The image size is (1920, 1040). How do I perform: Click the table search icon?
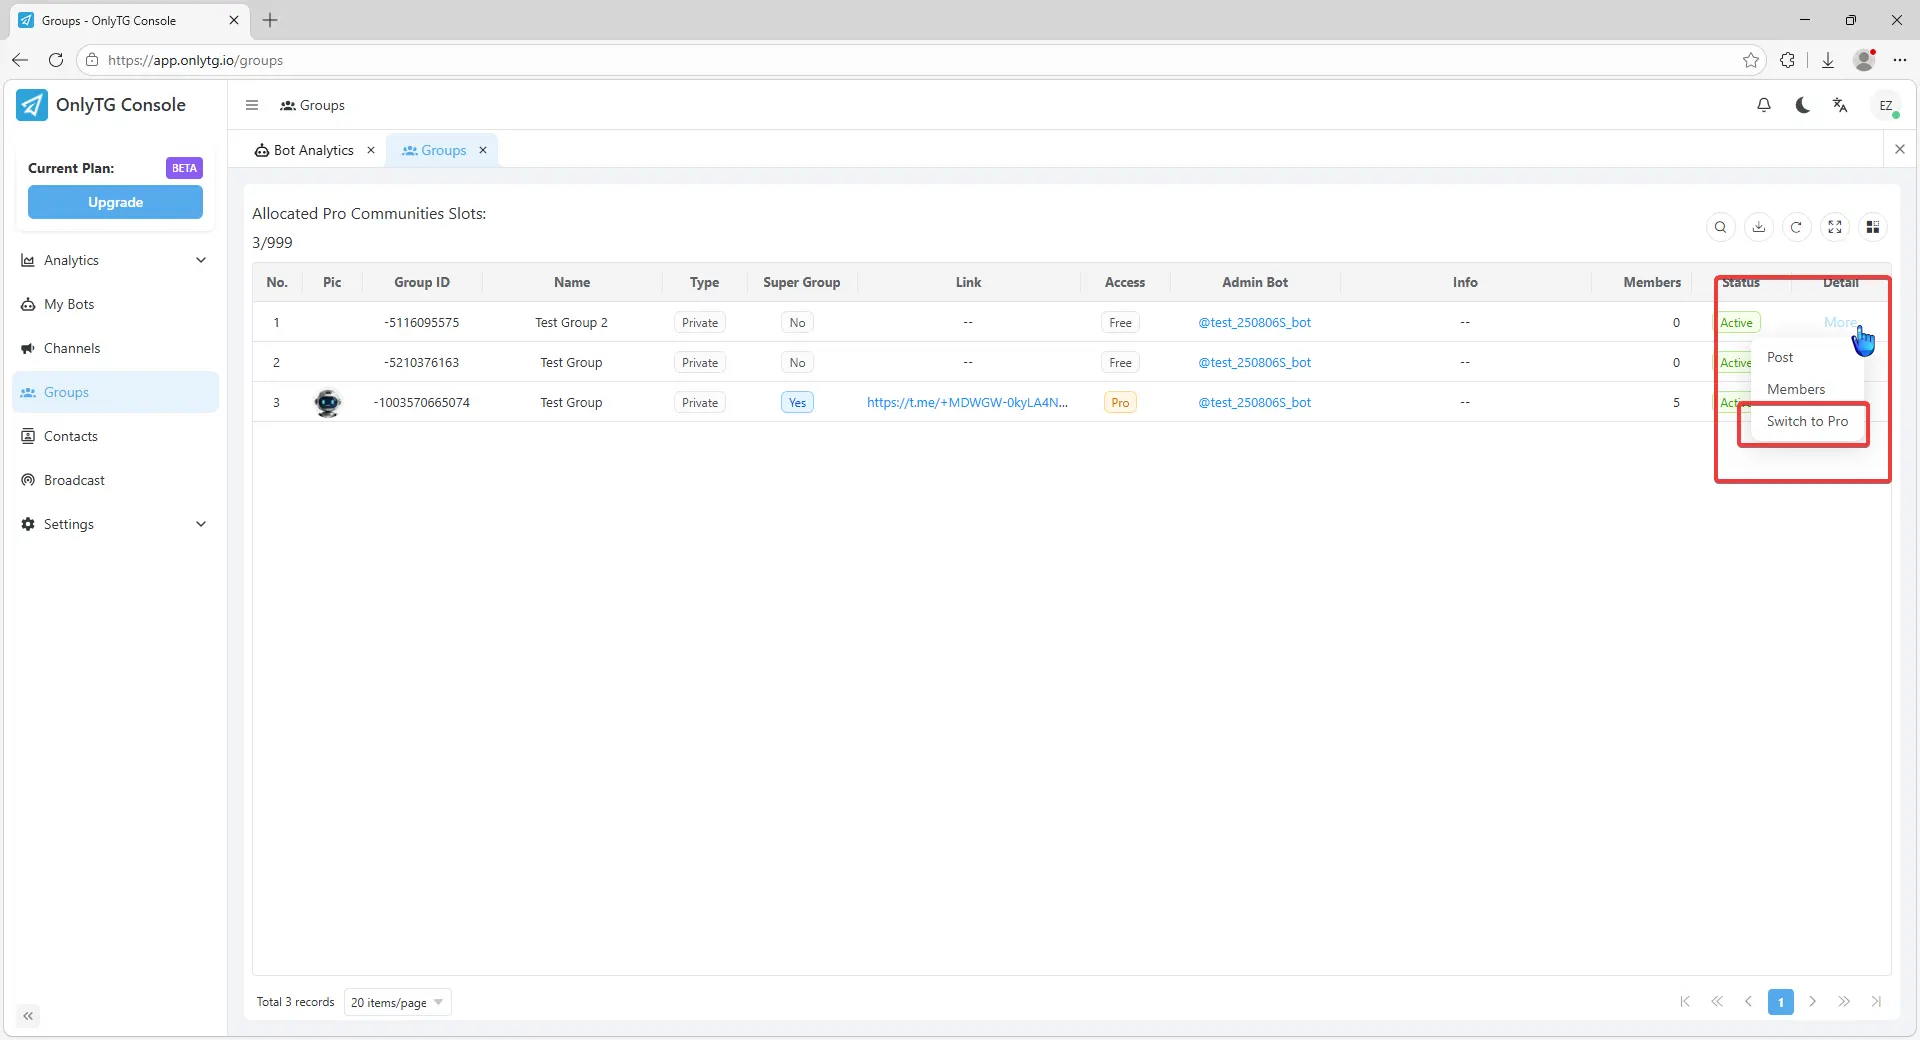coord(1720,227)
